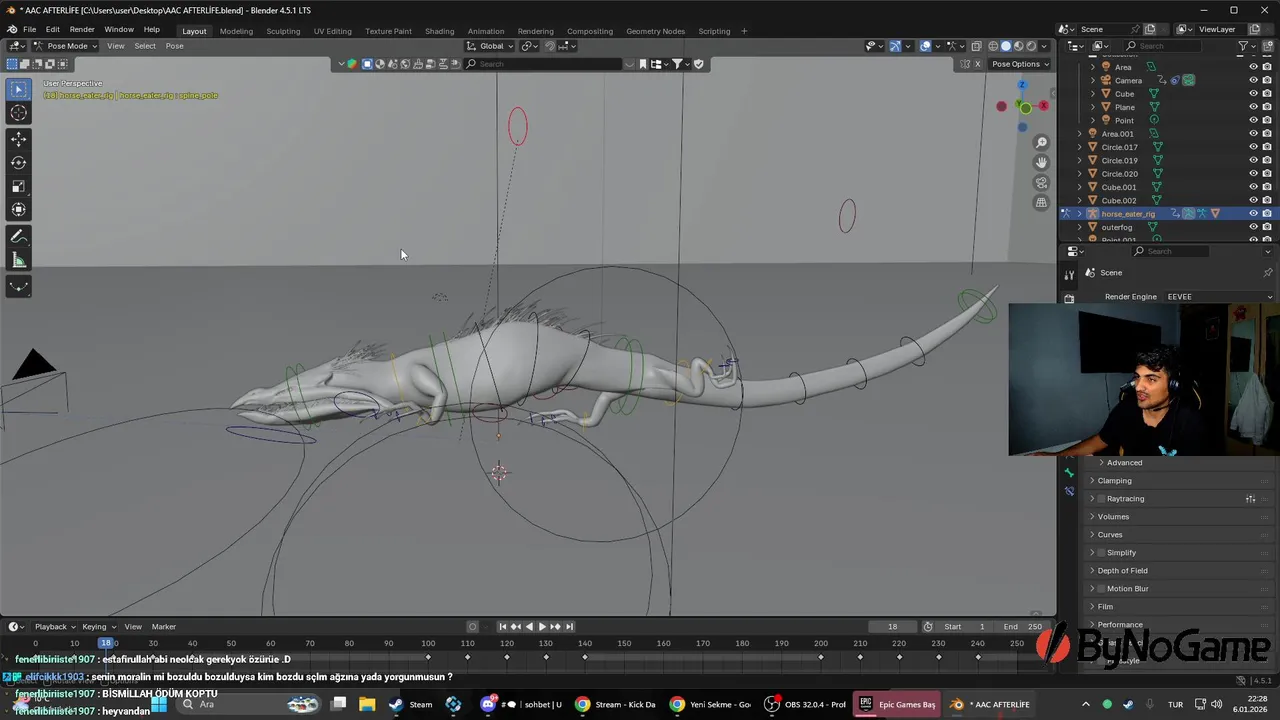The height and width of the screenshot is (720, 1280).
Task: Open the outliner filter funnel
Action: click(1243, 46)
